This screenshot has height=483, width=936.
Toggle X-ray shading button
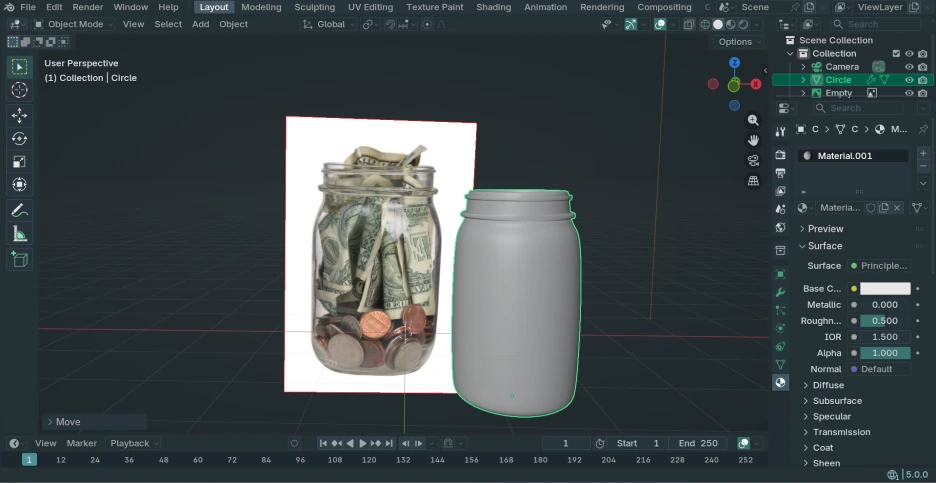pos(689,24)
